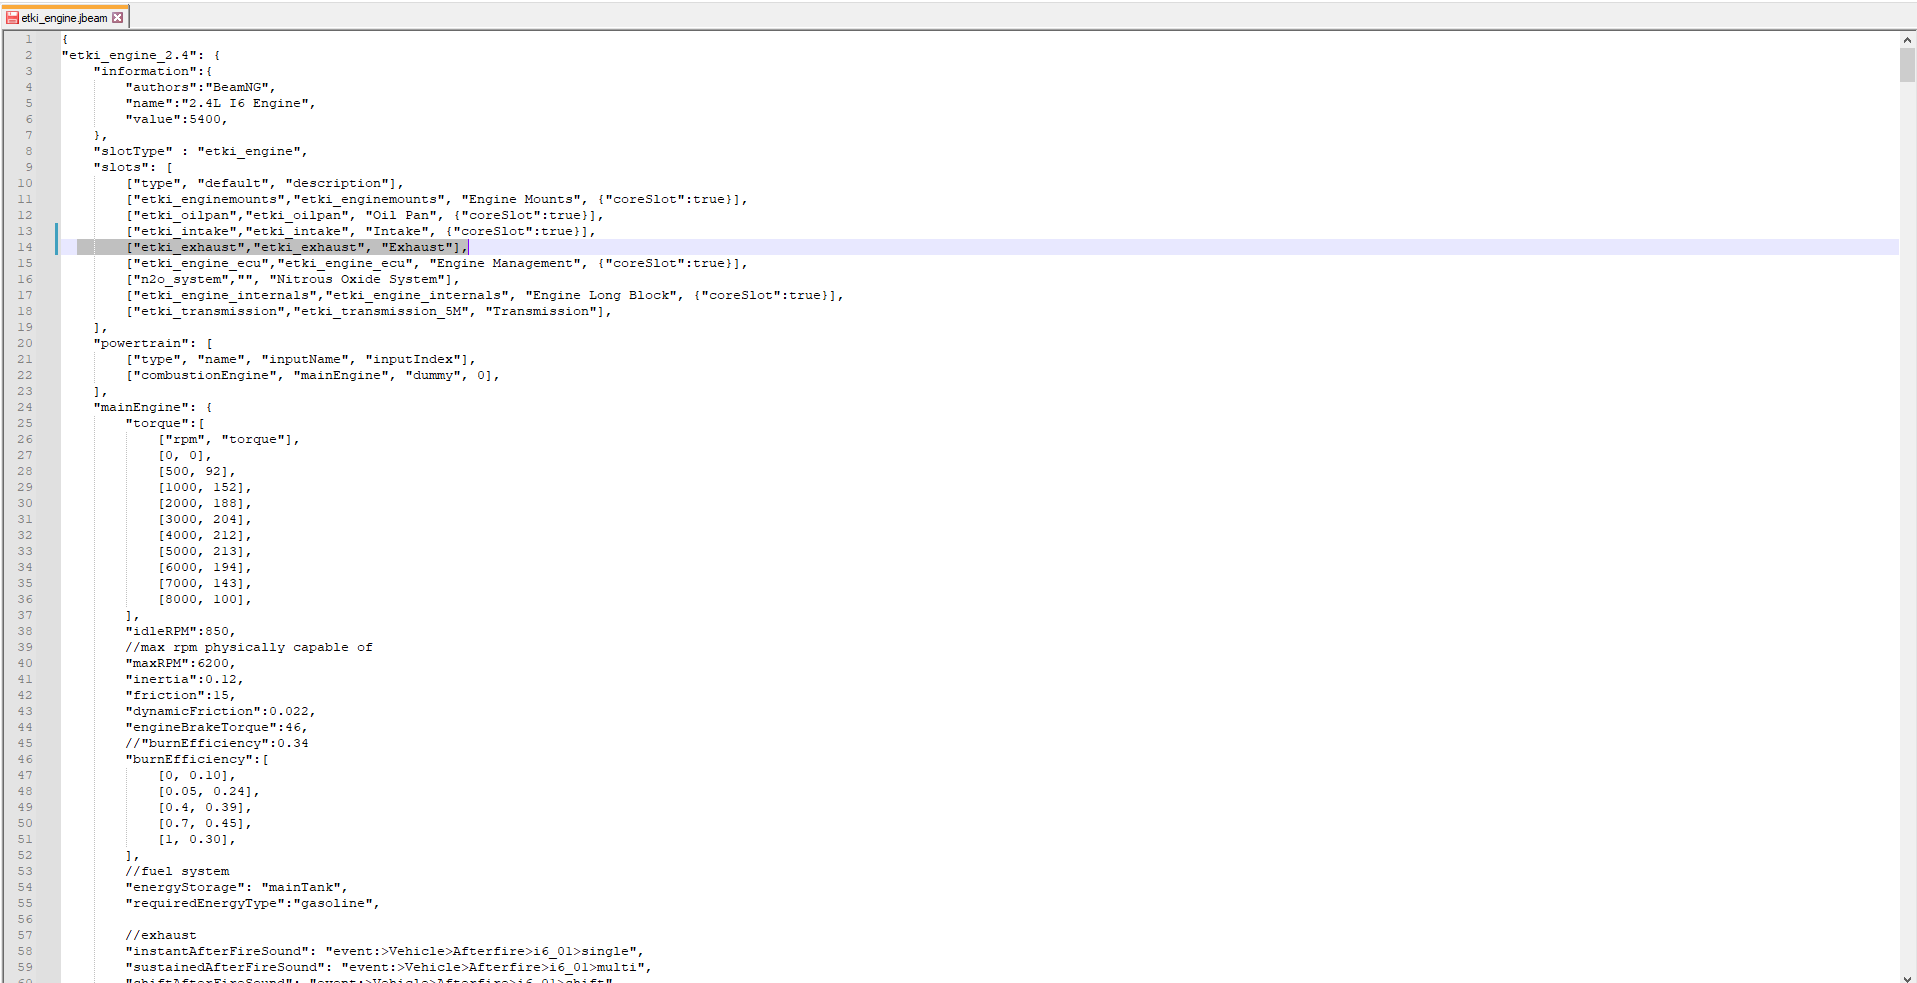Image resolution: width=1917 pixels, height=983 pixels.
Task: Click "Nitrous Oxide System" text
Action: click(x=357, y=279)
